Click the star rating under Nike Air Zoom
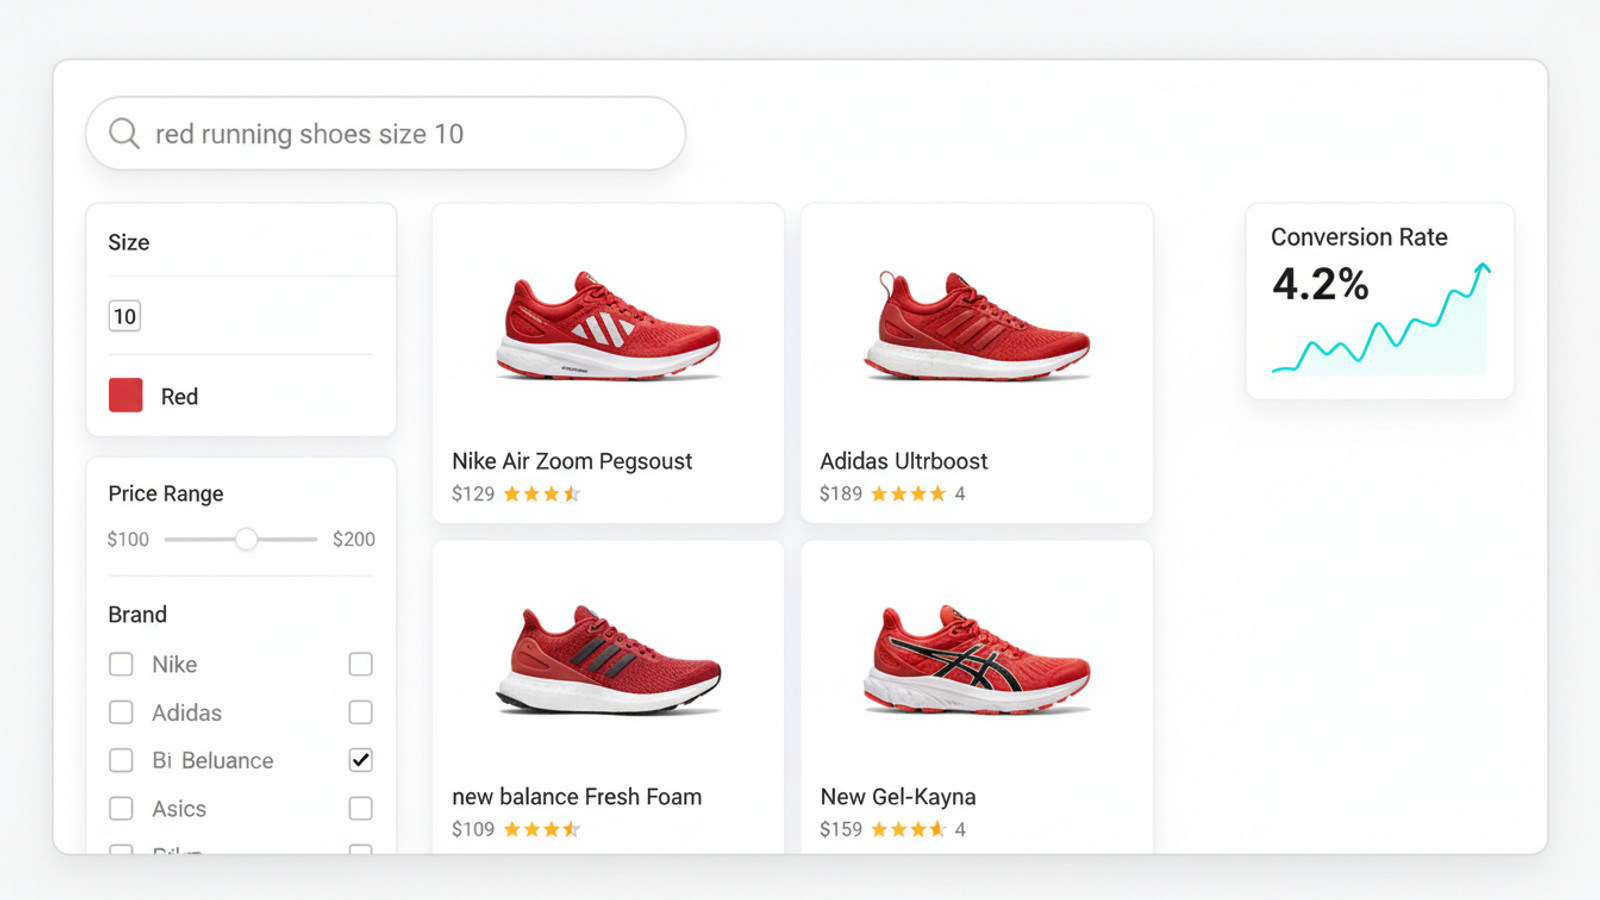1600x900 pixels. [541, 494]
